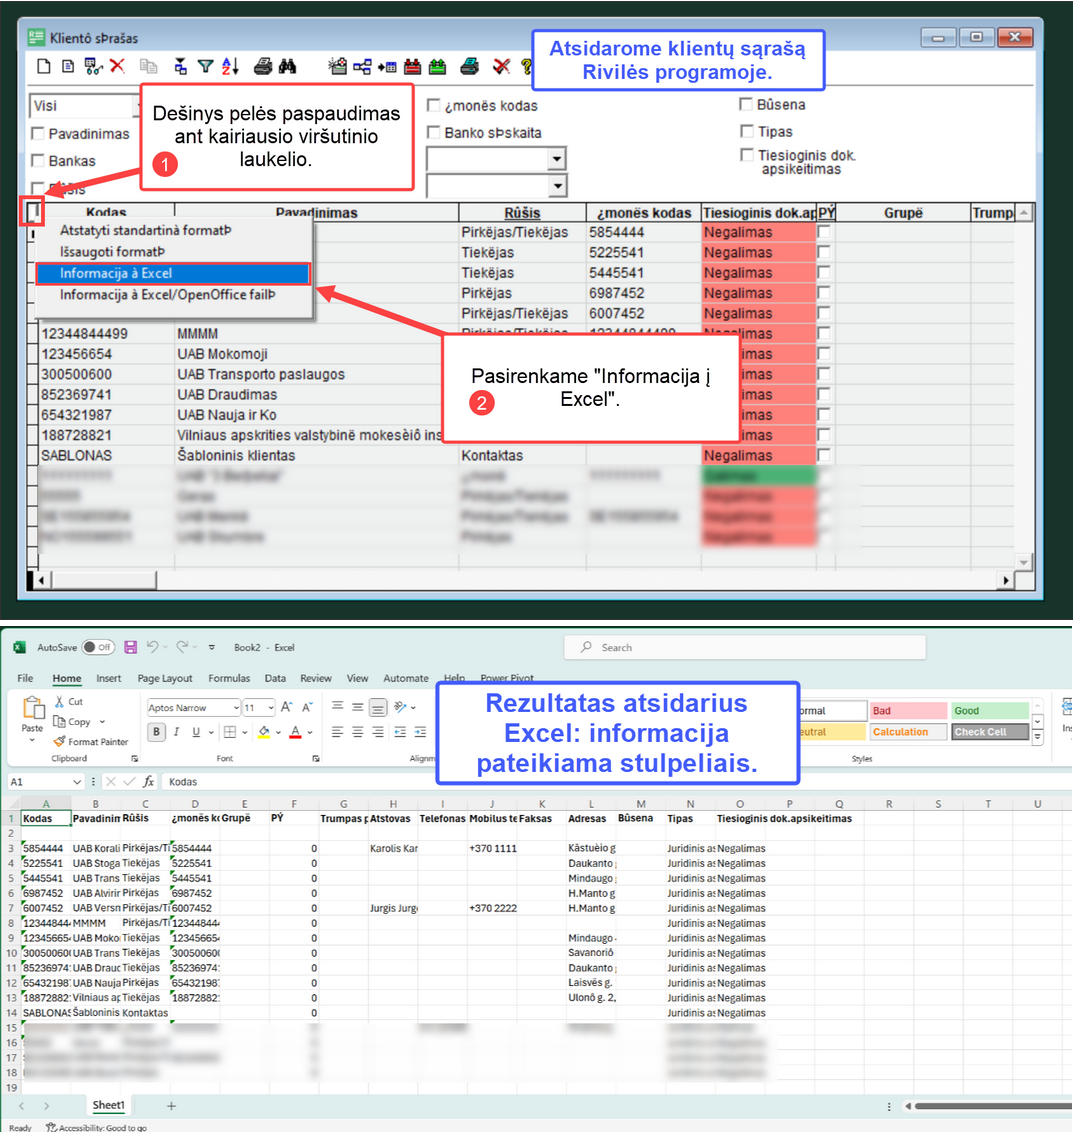The height and width of the screenshot is (1135, 1073).
Task: Click the Excel Search box
Action: [x=745, y=647]
